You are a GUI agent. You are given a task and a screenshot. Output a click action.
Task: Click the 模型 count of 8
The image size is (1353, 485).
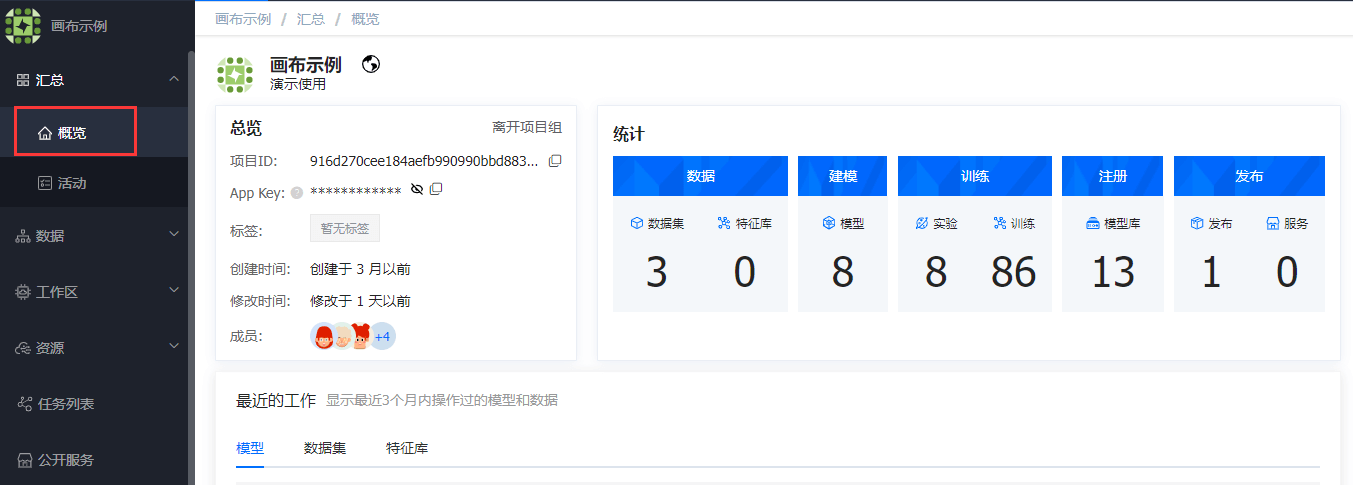[x=843, y=272]
